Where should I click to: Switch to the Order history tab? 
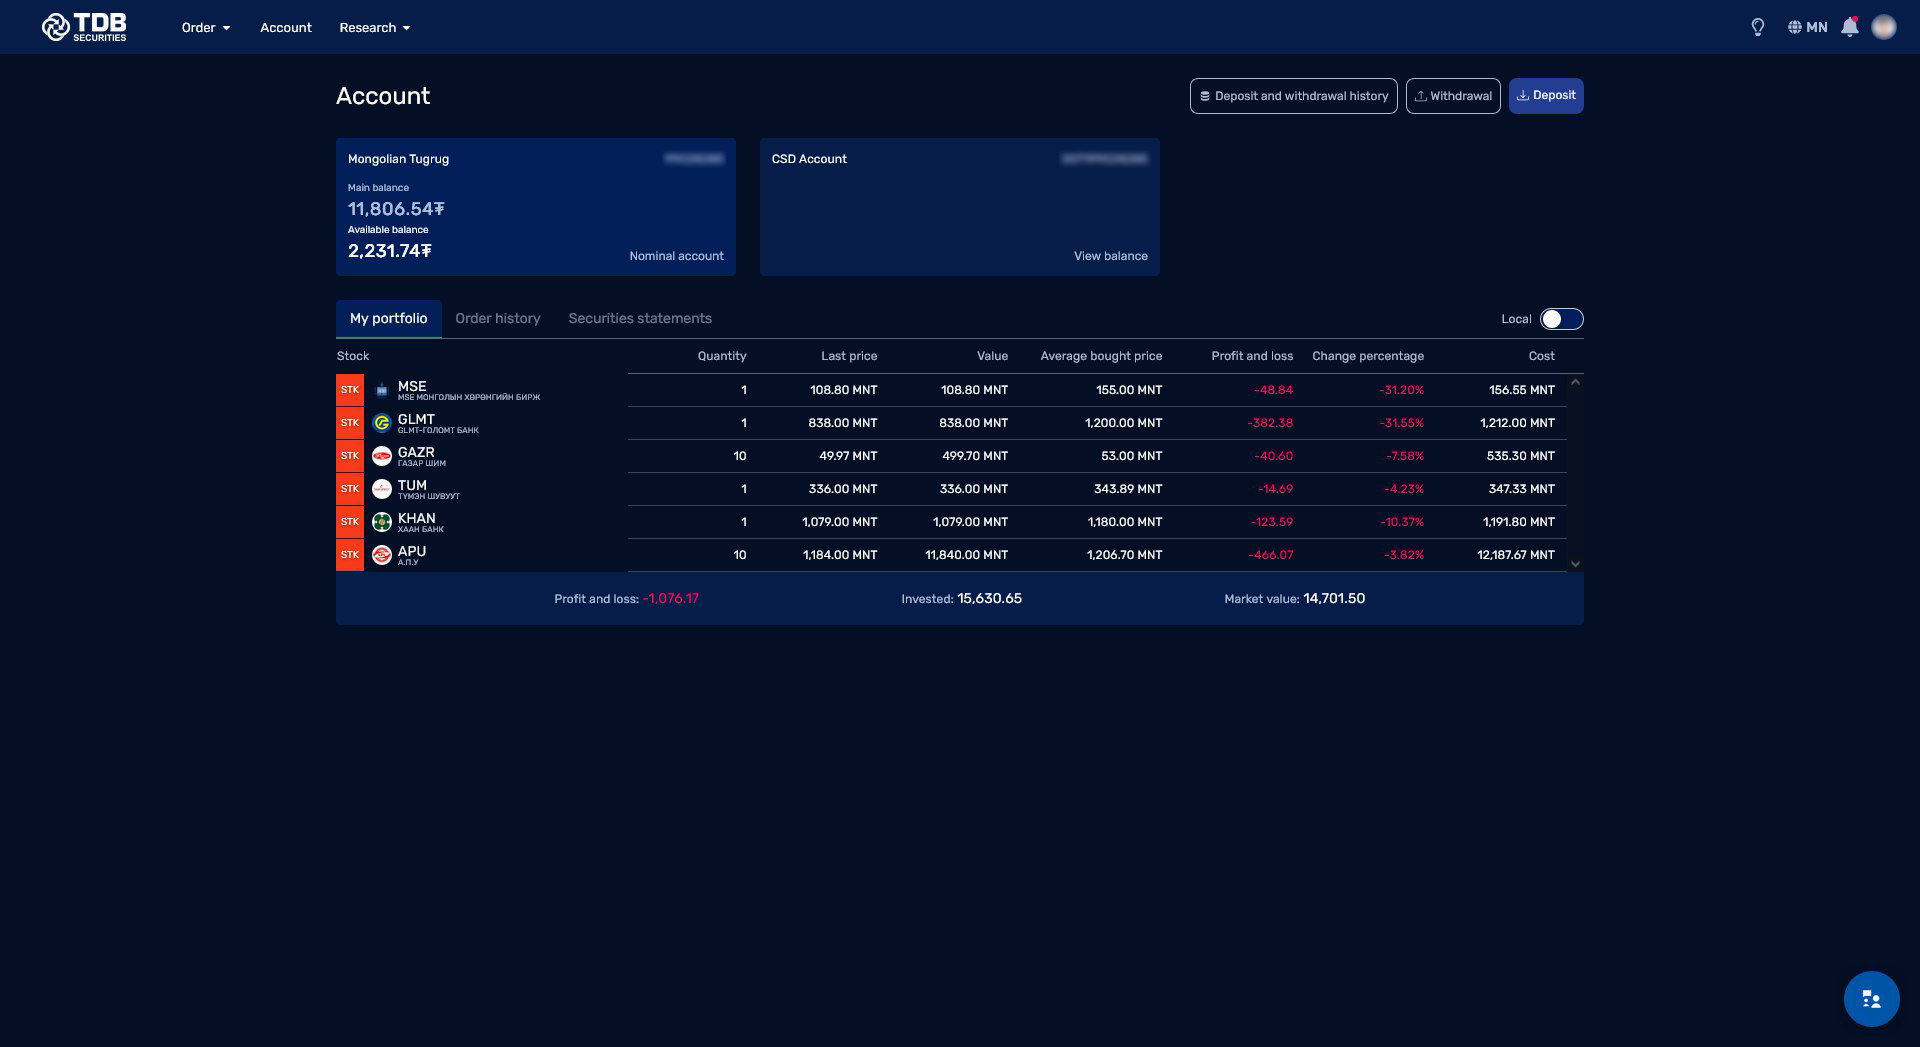[498, 319]
